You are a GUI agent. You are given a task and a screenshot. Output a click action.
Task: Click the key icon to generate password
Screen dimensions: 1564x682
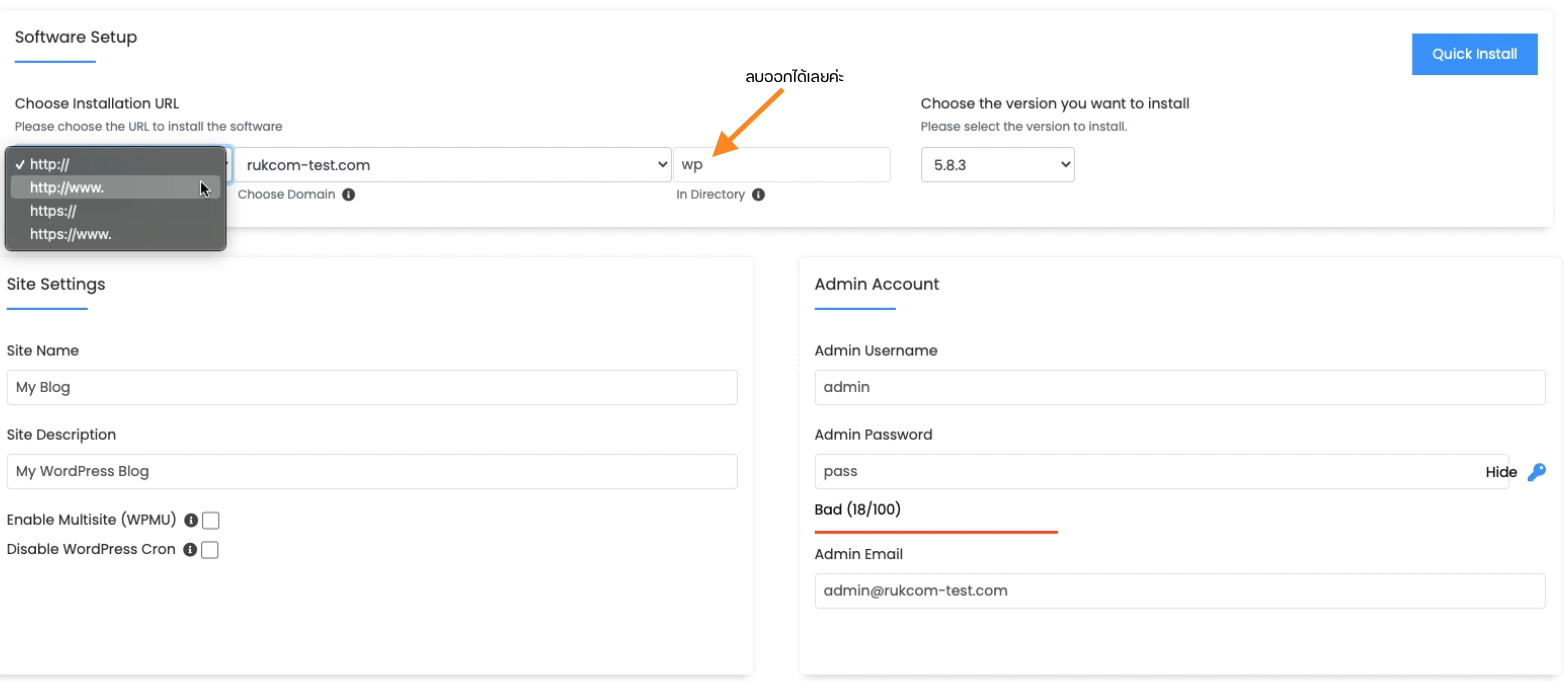1537,472
